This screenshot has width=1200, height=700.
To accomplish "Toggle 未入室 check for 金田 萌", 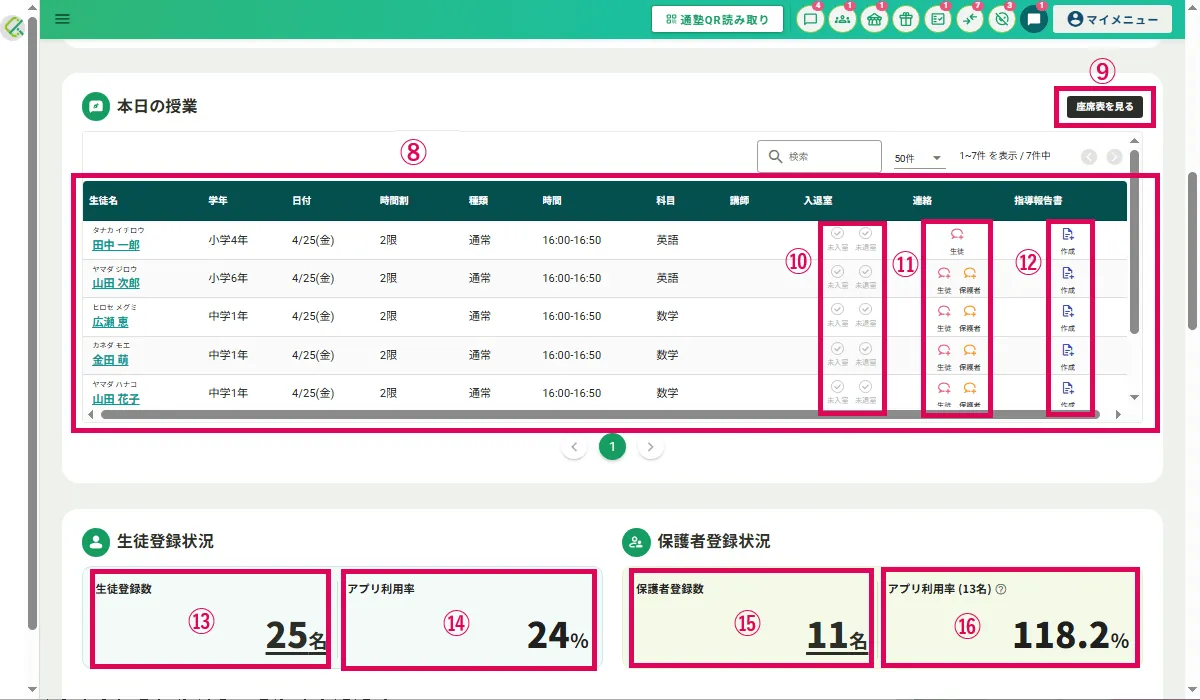I will (x=838, y=348).
